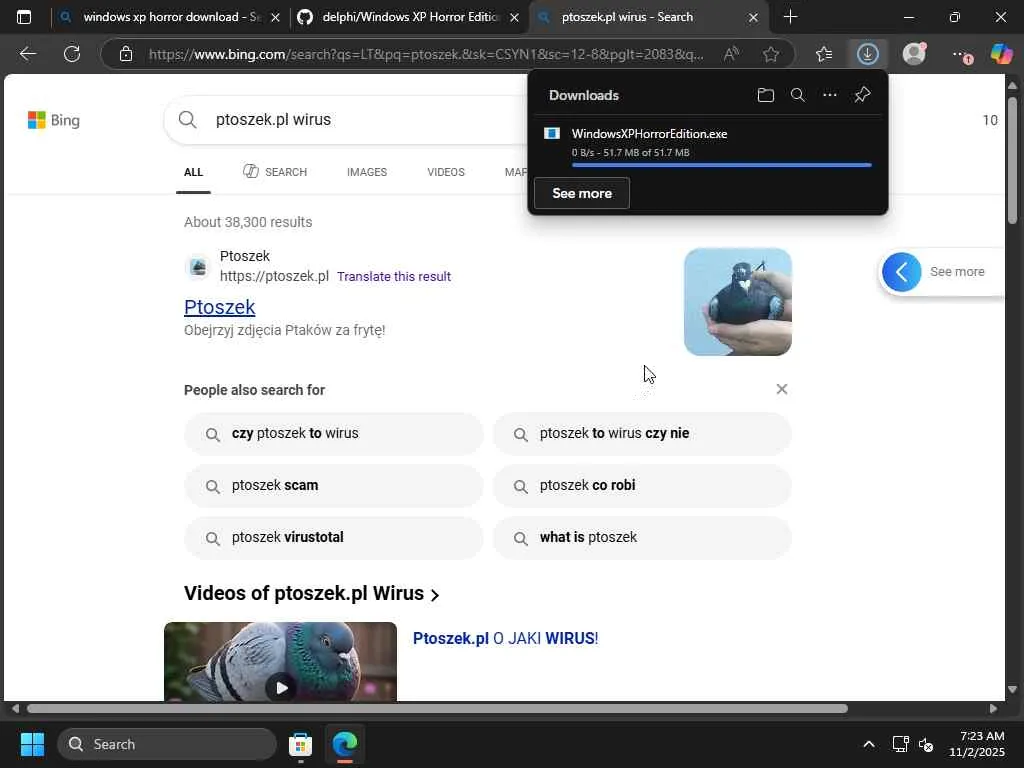The height and width of the screenshot is (768, 1024).
Task: Go back with the browser back arrow
Action: (27, 54)
